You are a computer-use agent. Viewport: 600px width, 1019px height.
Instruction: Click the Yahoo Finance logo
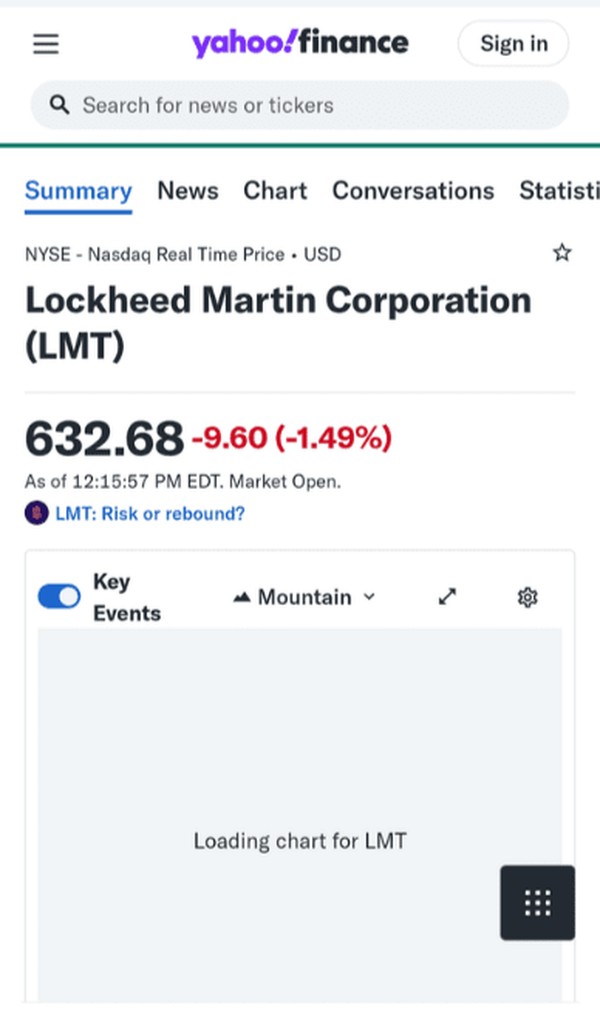point(300,43)
